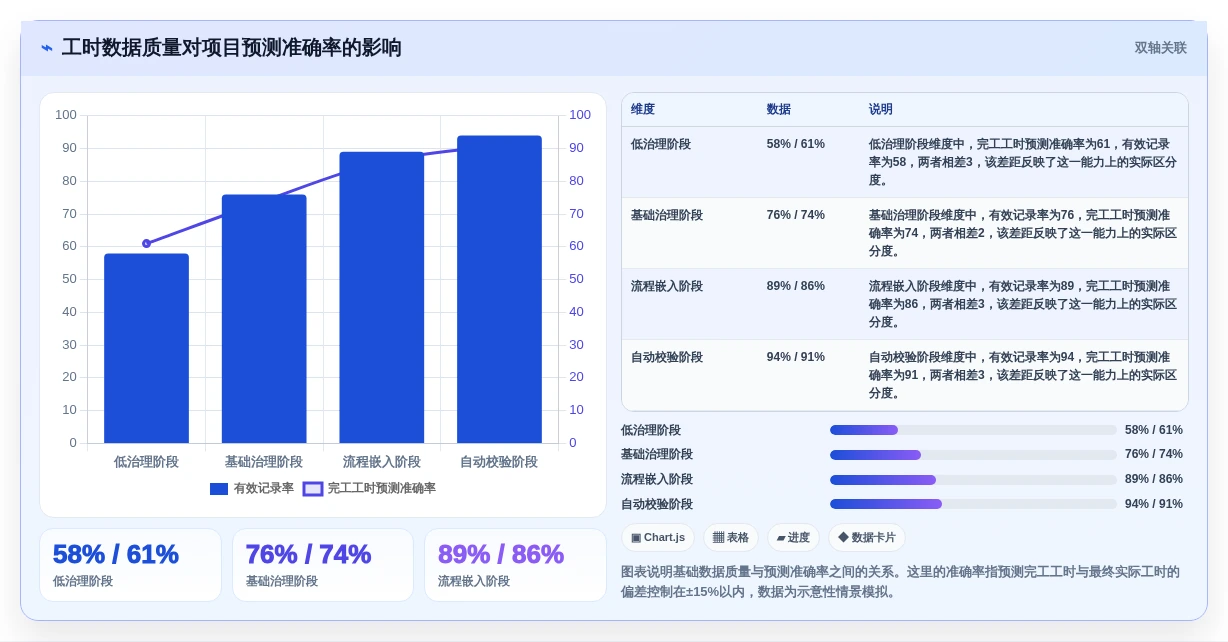Viewport: 1228px width, 642px height.
Task: Click the 58% / 61% value beside progress bar
Action: (x=1154, y=430)
